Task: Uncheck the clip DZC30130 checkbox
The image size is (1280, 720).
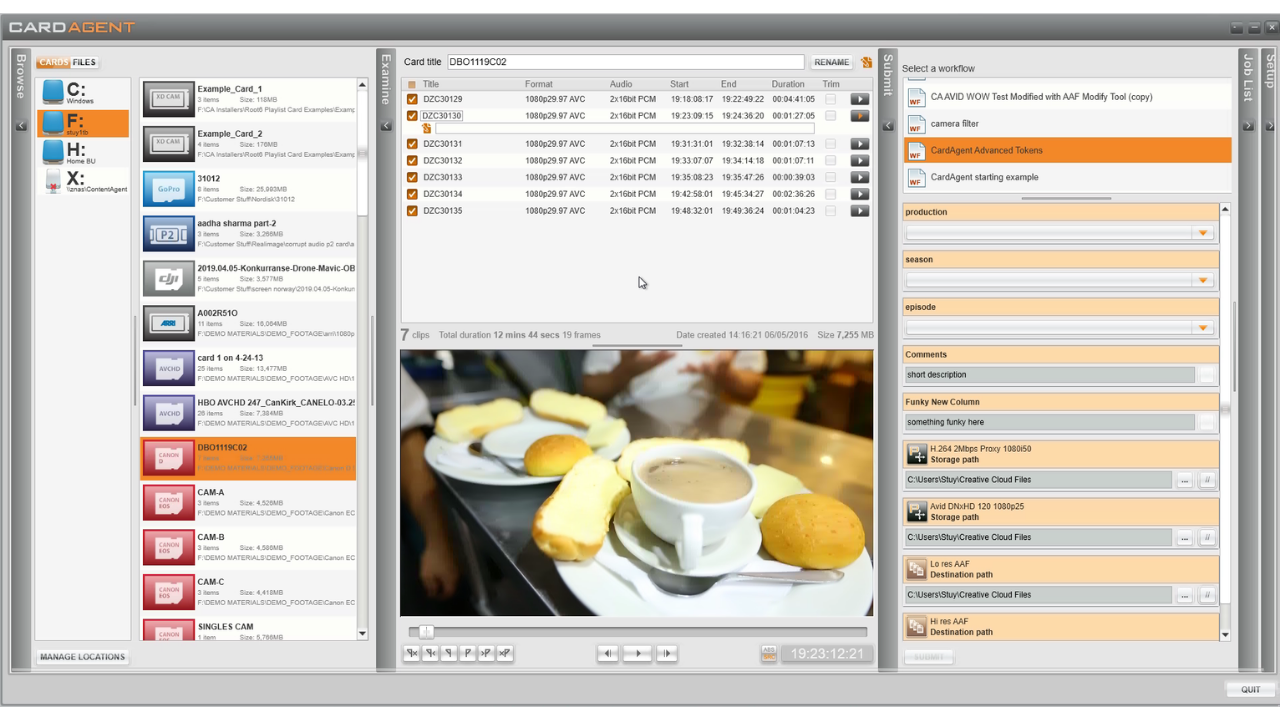Action: click(x=412, y=116)
